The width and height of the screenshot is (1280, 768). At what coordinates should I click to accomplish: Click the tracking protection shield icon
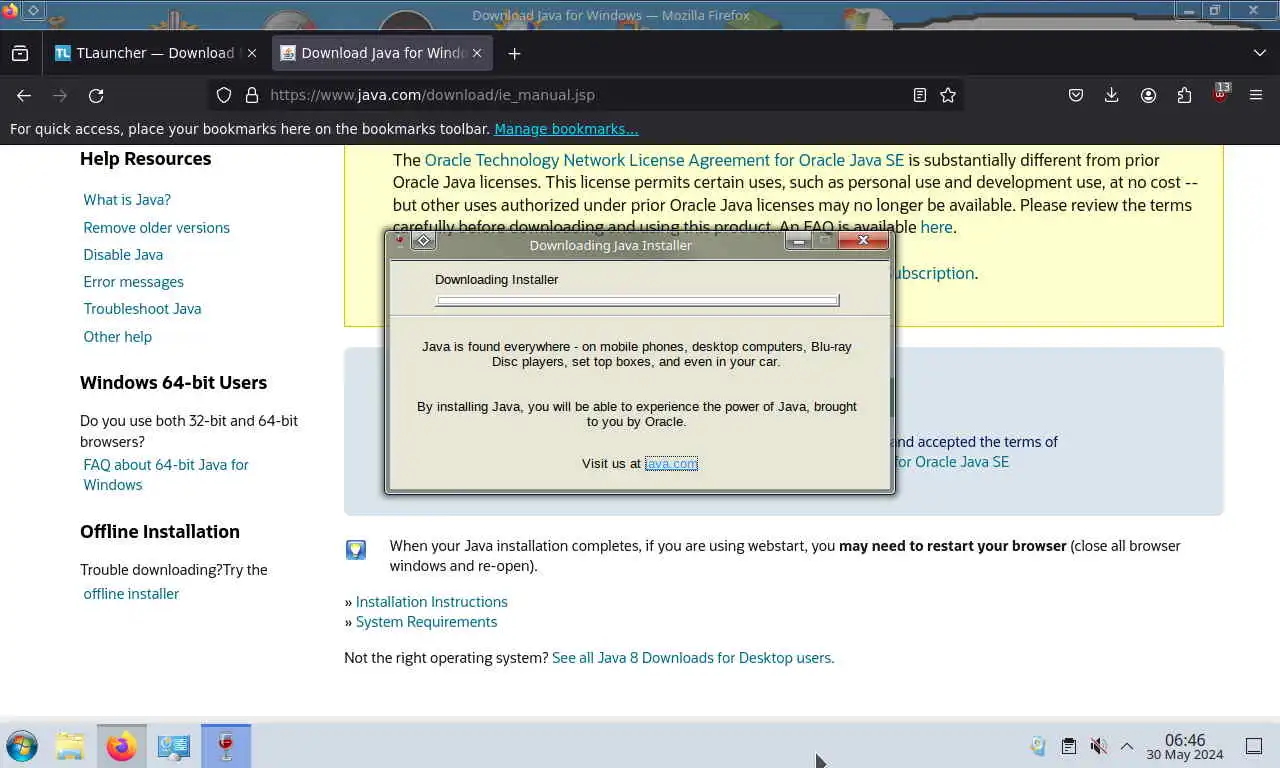224,95
